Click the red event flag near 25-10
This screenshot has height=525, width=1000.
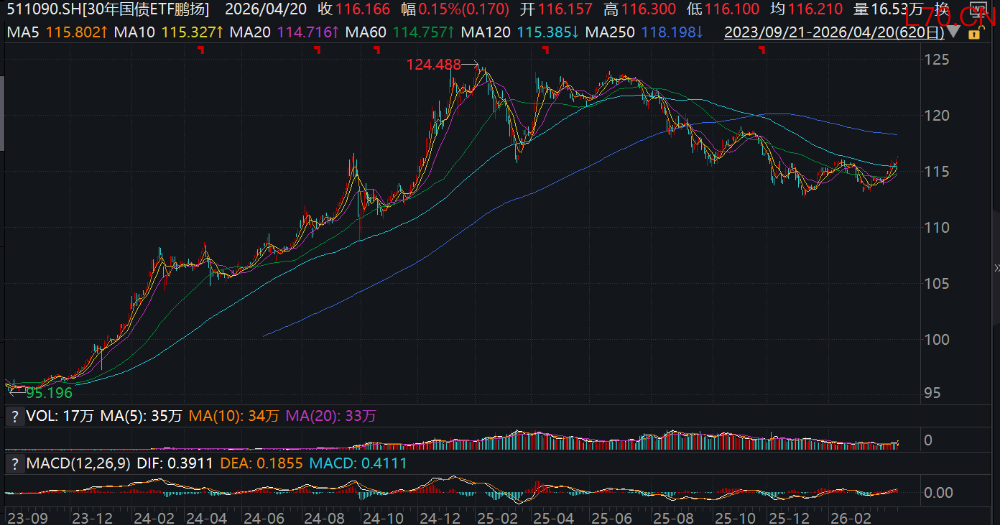click(761, 50)
